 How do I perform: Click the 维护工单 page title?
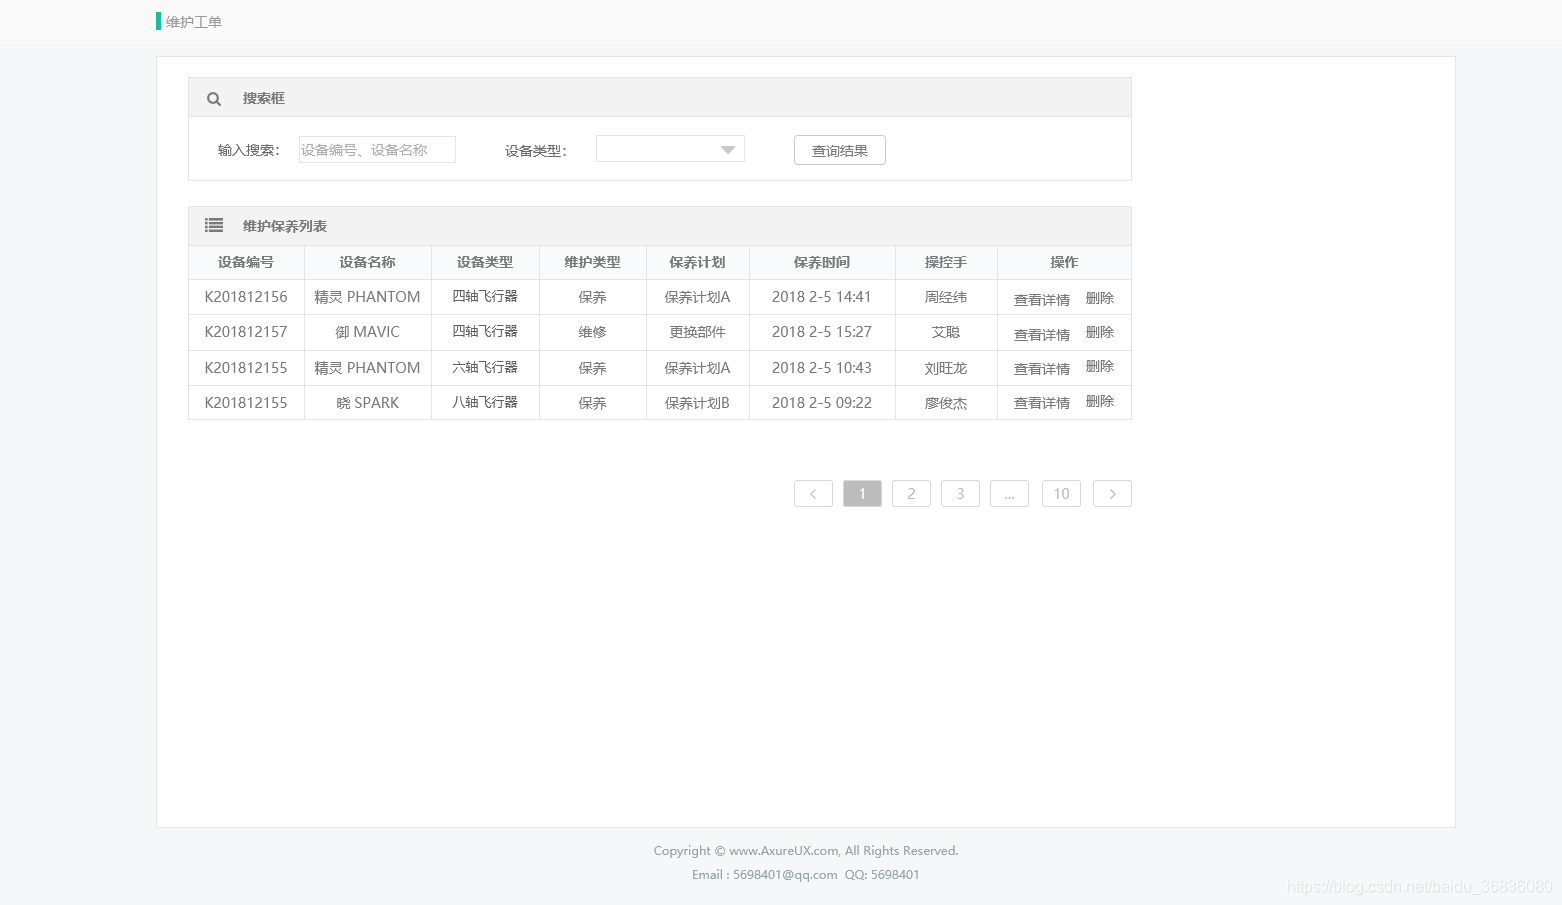tap(194, 22)
